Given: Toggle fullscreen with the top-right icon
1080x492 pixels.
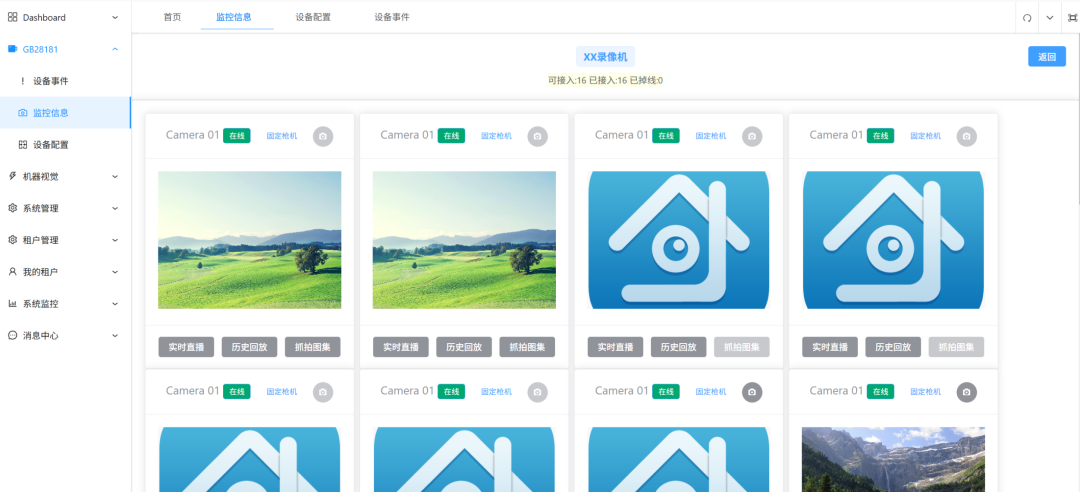Looking at the screenshot, I should pos(1072,18).
